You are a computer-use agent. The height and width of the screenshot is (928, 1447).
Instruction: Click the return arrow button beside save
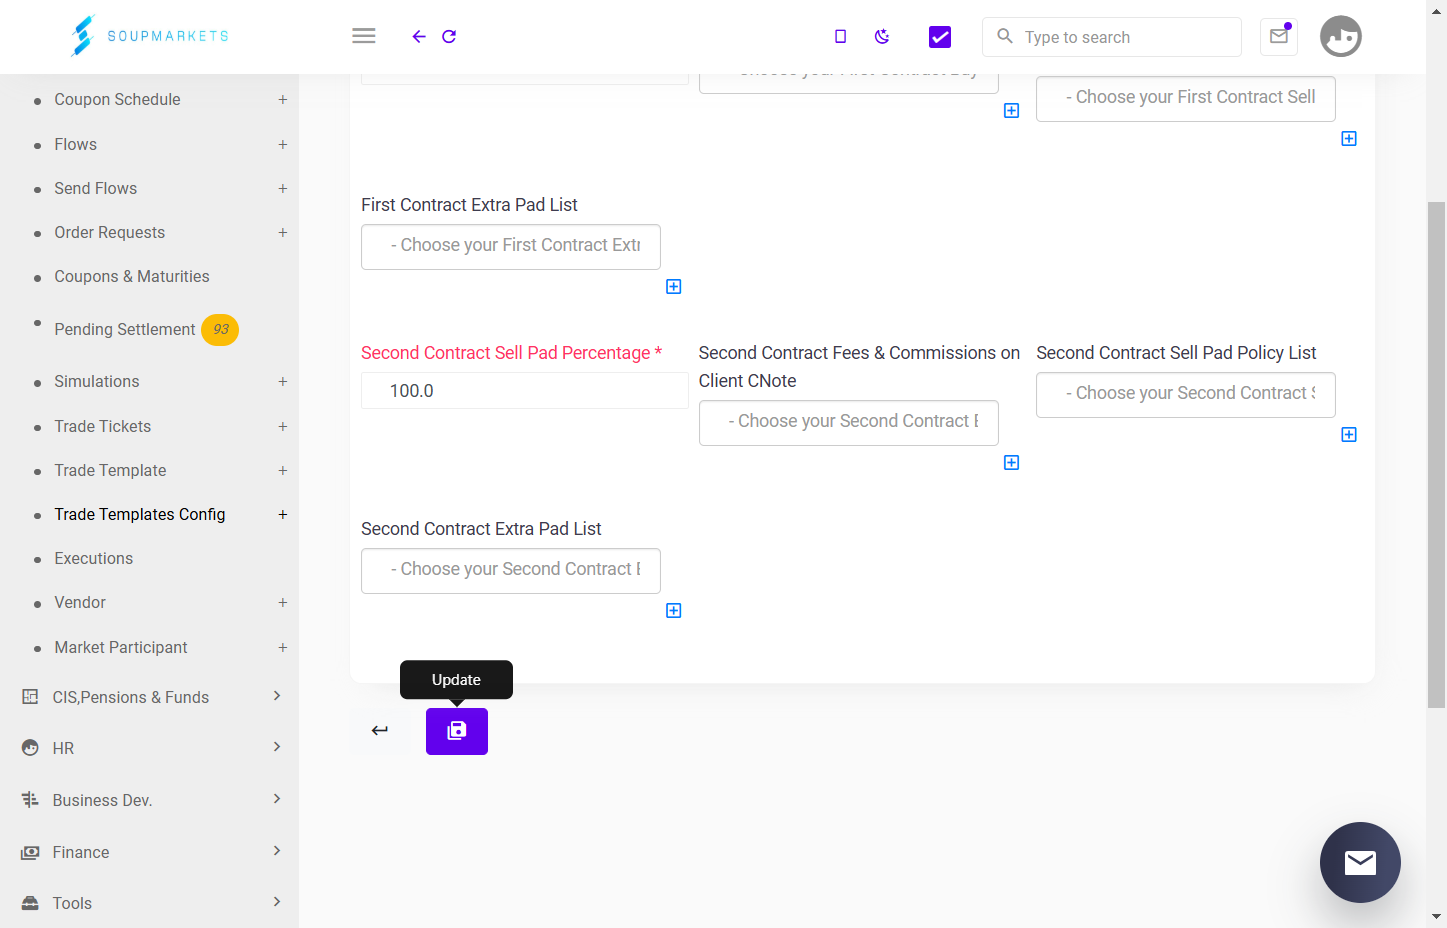(380, 731)
